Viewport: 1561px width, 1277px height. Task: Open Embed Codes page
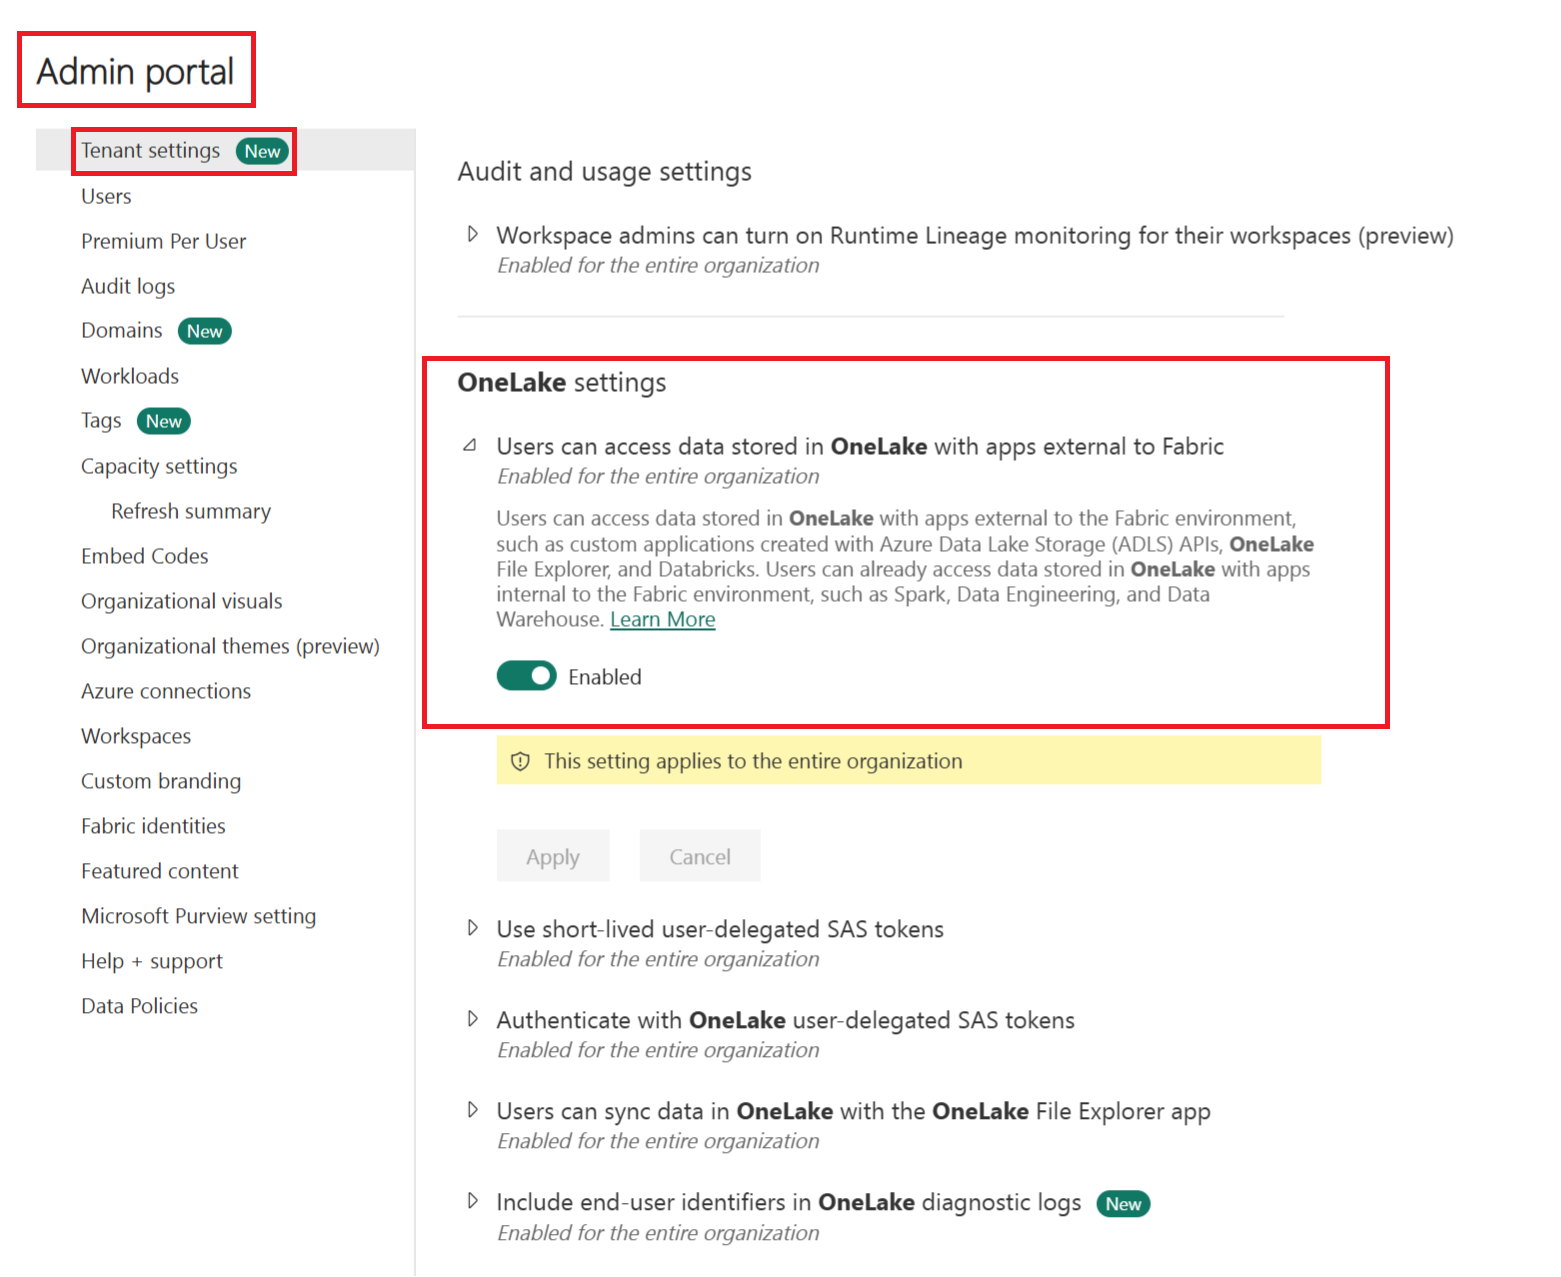pyautogui.click(x=145, y=556)
